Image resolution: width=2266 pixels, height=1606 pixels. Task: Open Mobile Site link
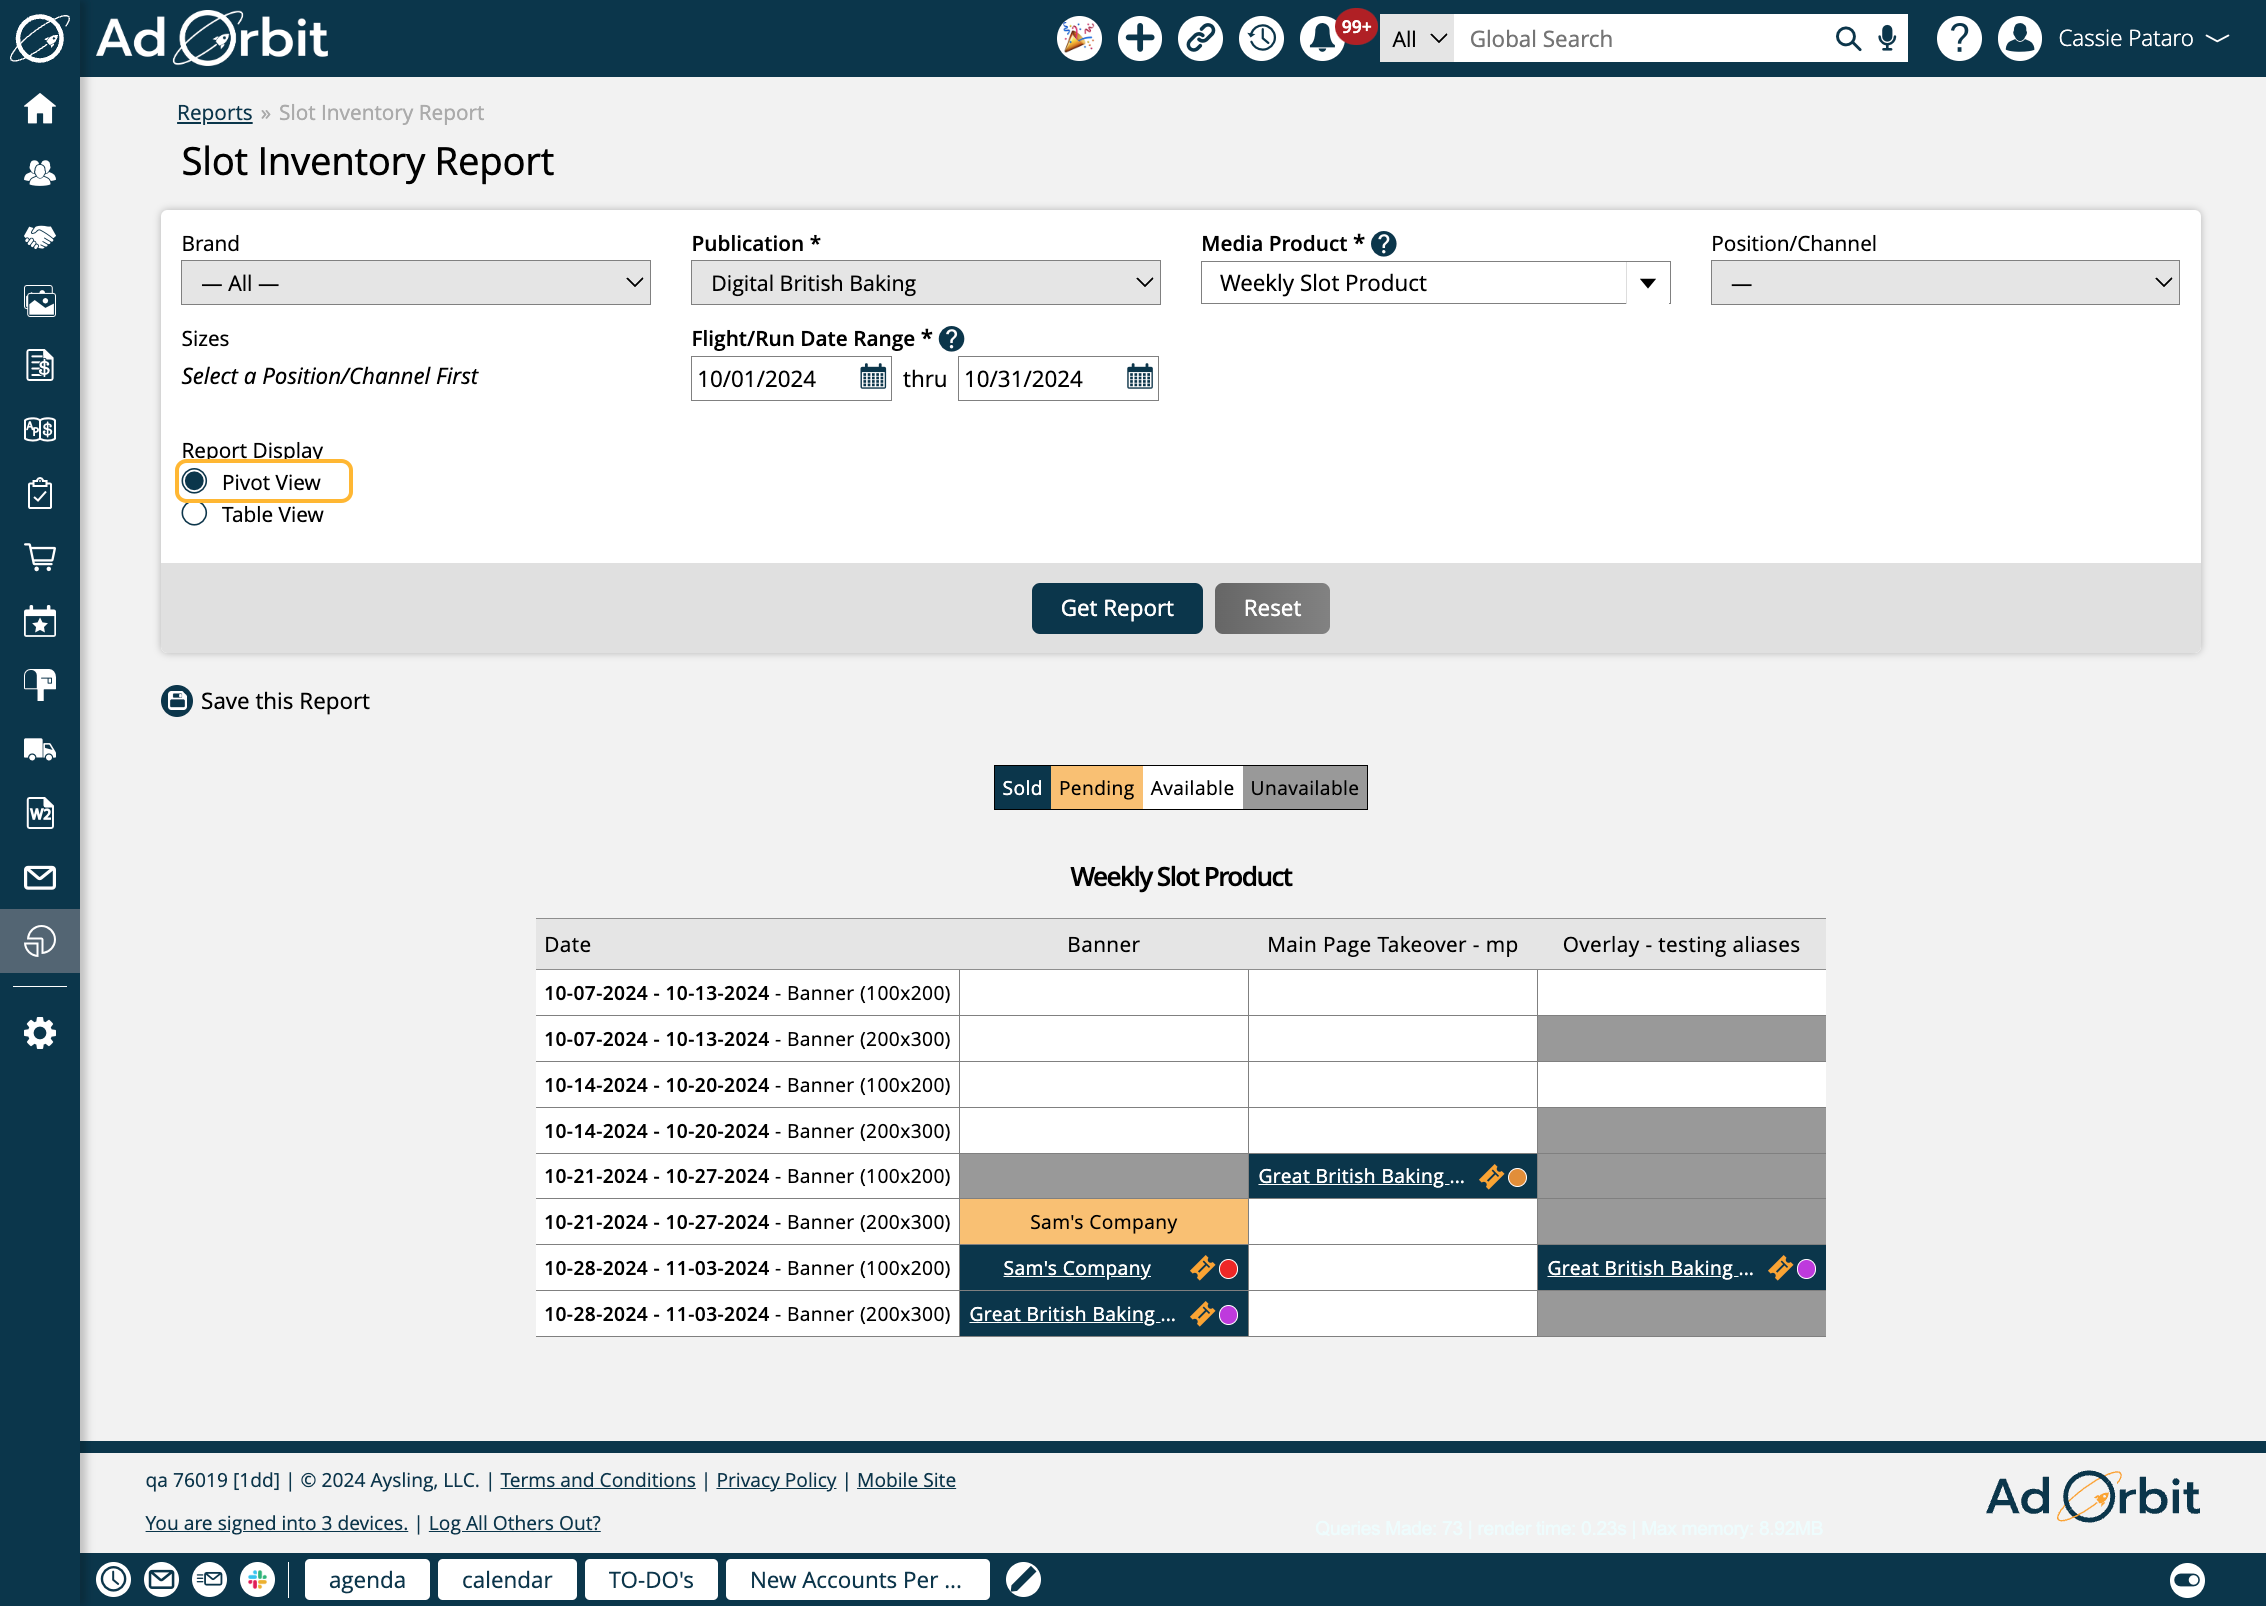(x=906, y=1480)
